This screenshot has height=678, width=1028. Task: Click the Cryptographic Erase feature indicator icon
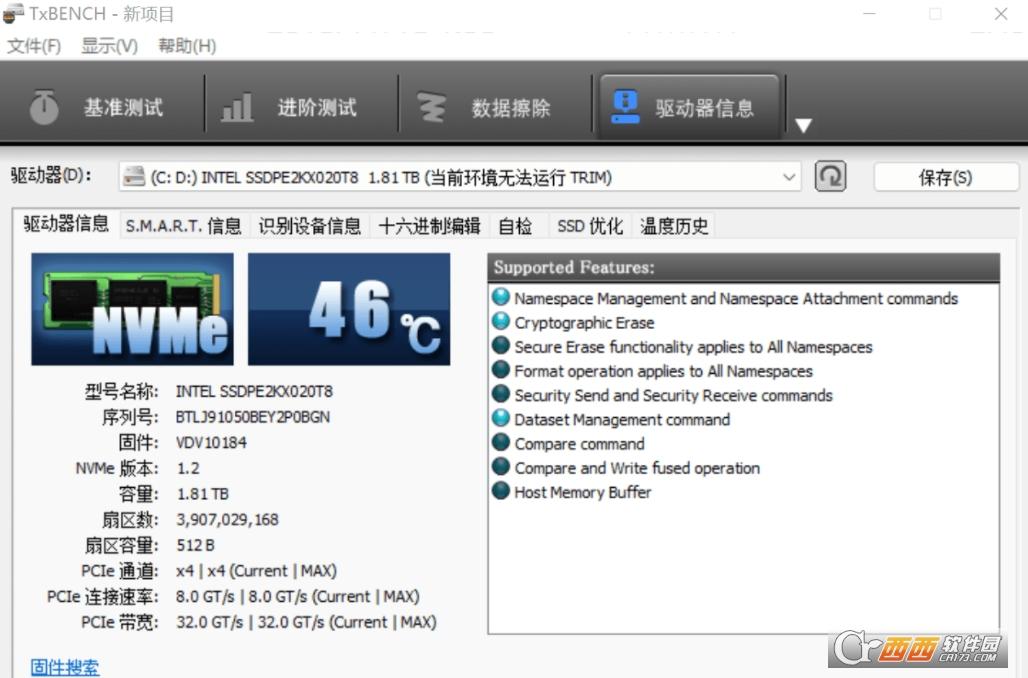point(501,321)
